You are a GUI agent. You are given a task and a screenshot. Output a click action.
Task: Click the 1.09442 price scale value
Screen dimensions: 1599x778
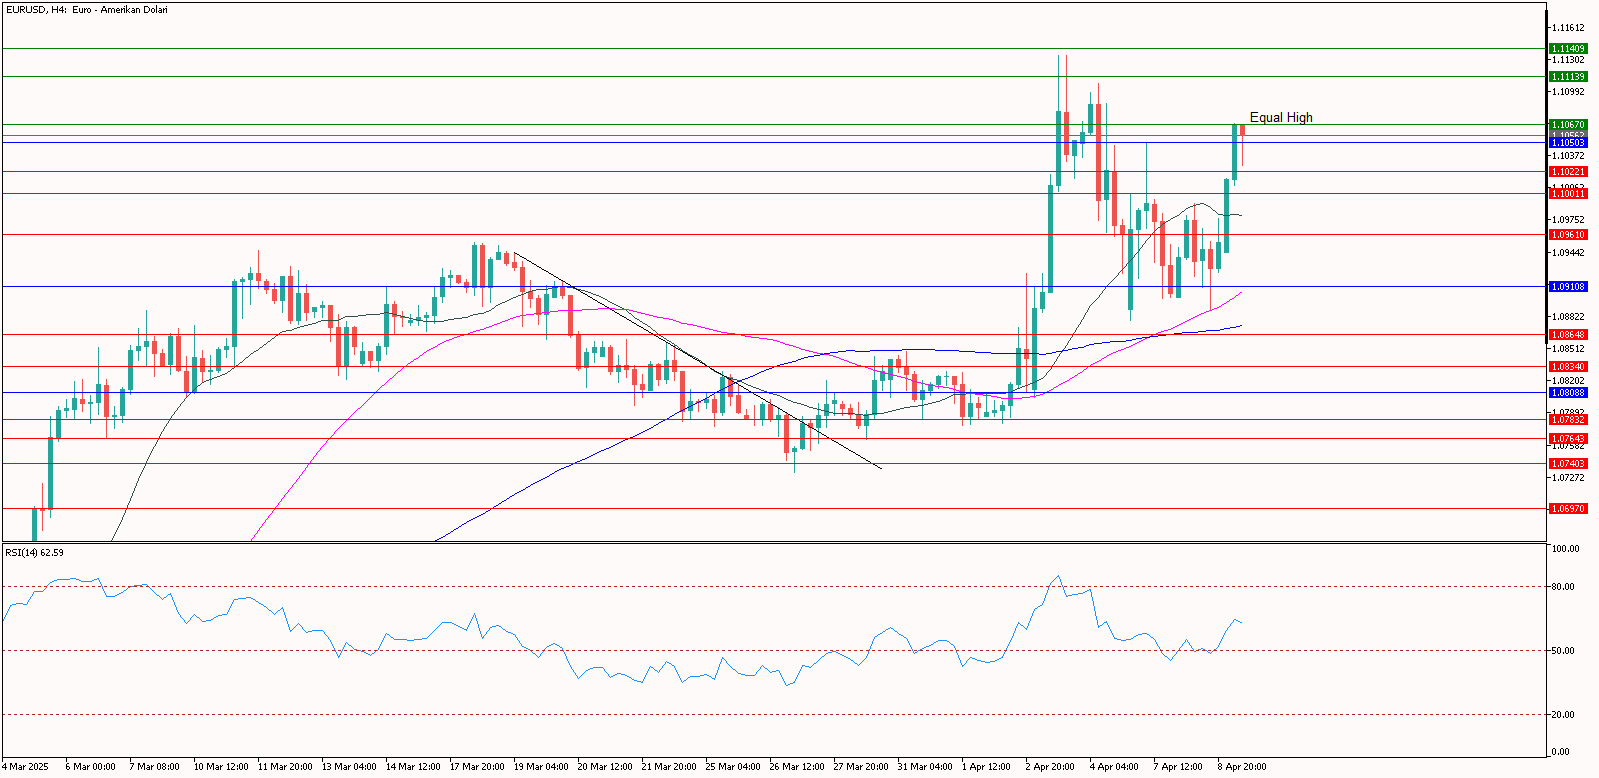pyautogui.click(x=1567, y=253)
